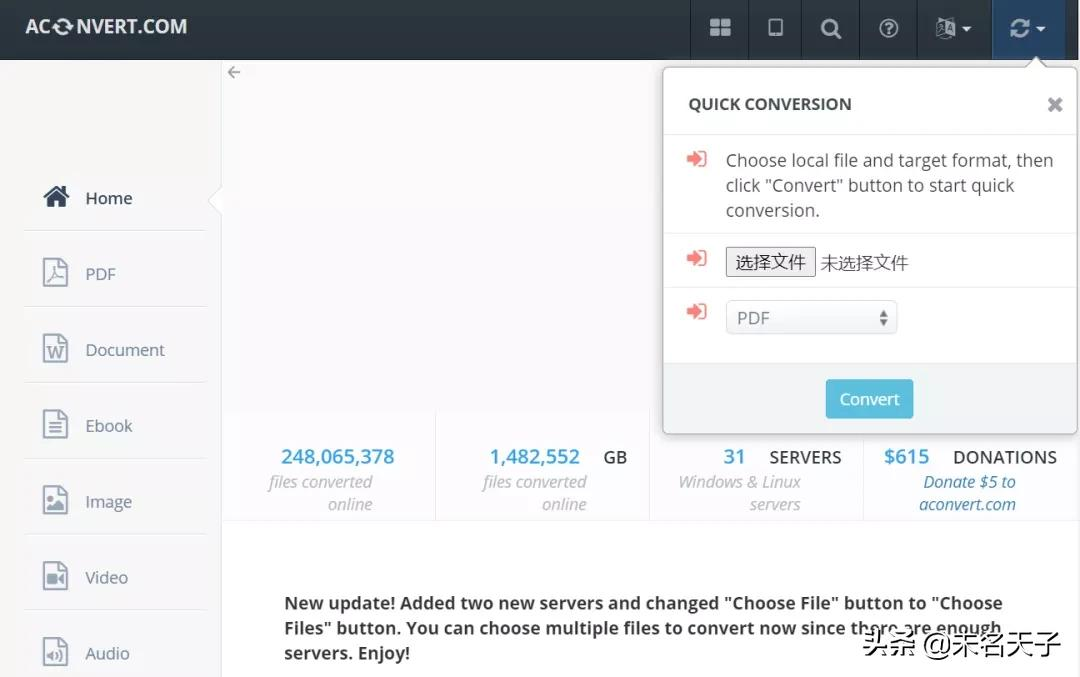Click the ACONVERT.COM logo
Image resolution: width=1080 pixels, height=677 pixels.
[x=106, y=27]
